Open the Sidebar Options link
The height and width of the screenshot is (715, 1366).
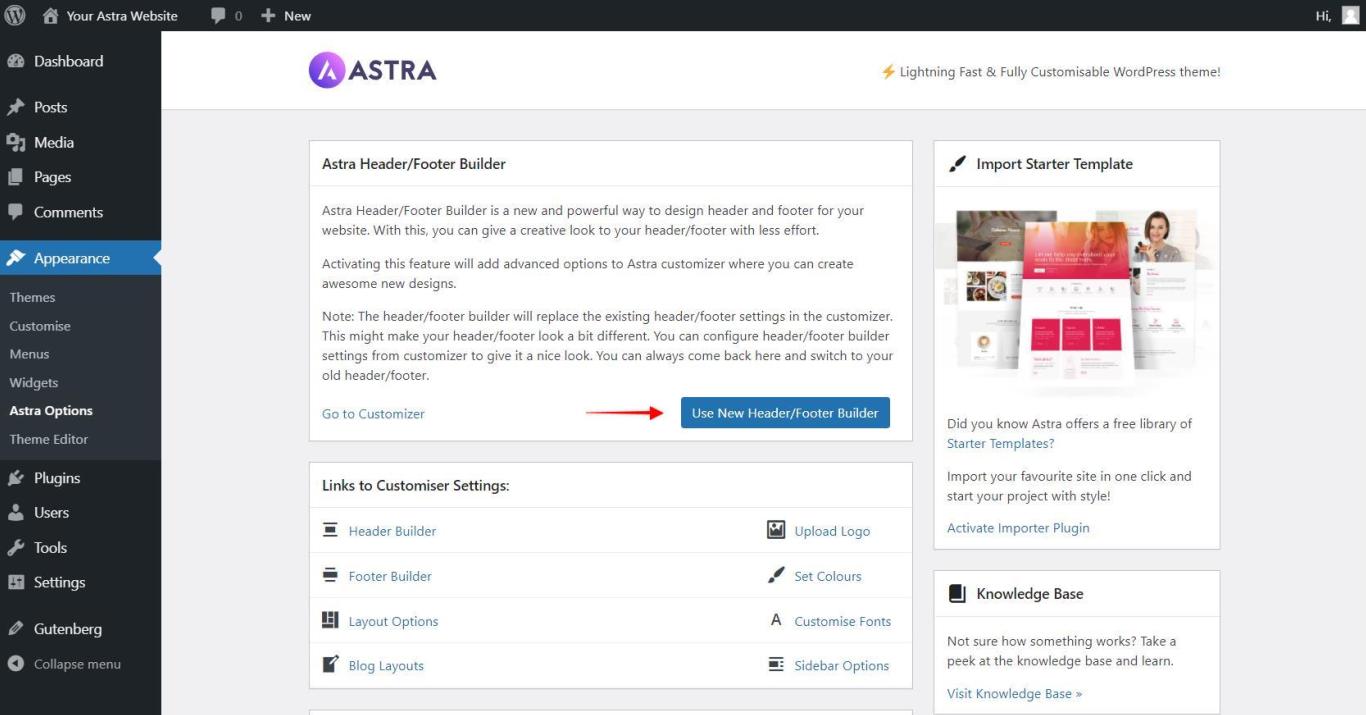pos(842,666)
